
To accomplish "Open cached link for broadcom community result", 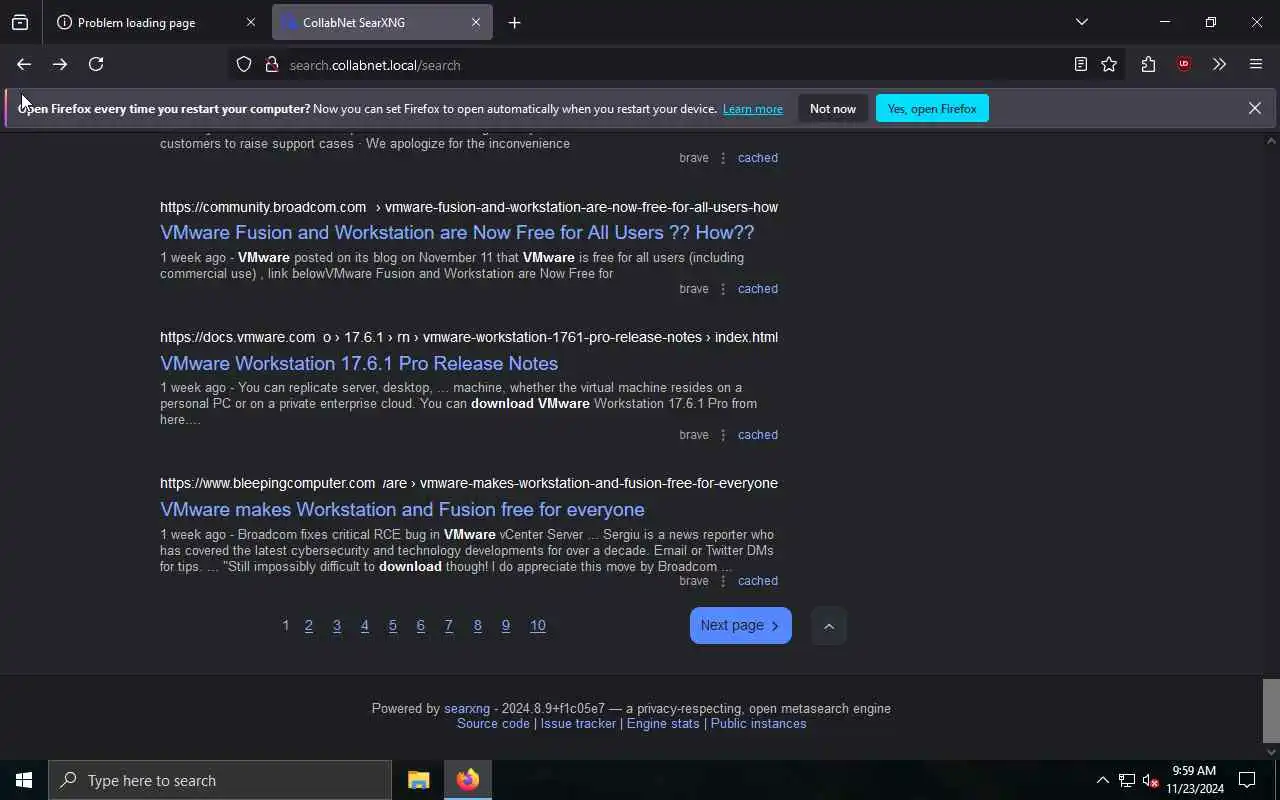I will (757, 289).
